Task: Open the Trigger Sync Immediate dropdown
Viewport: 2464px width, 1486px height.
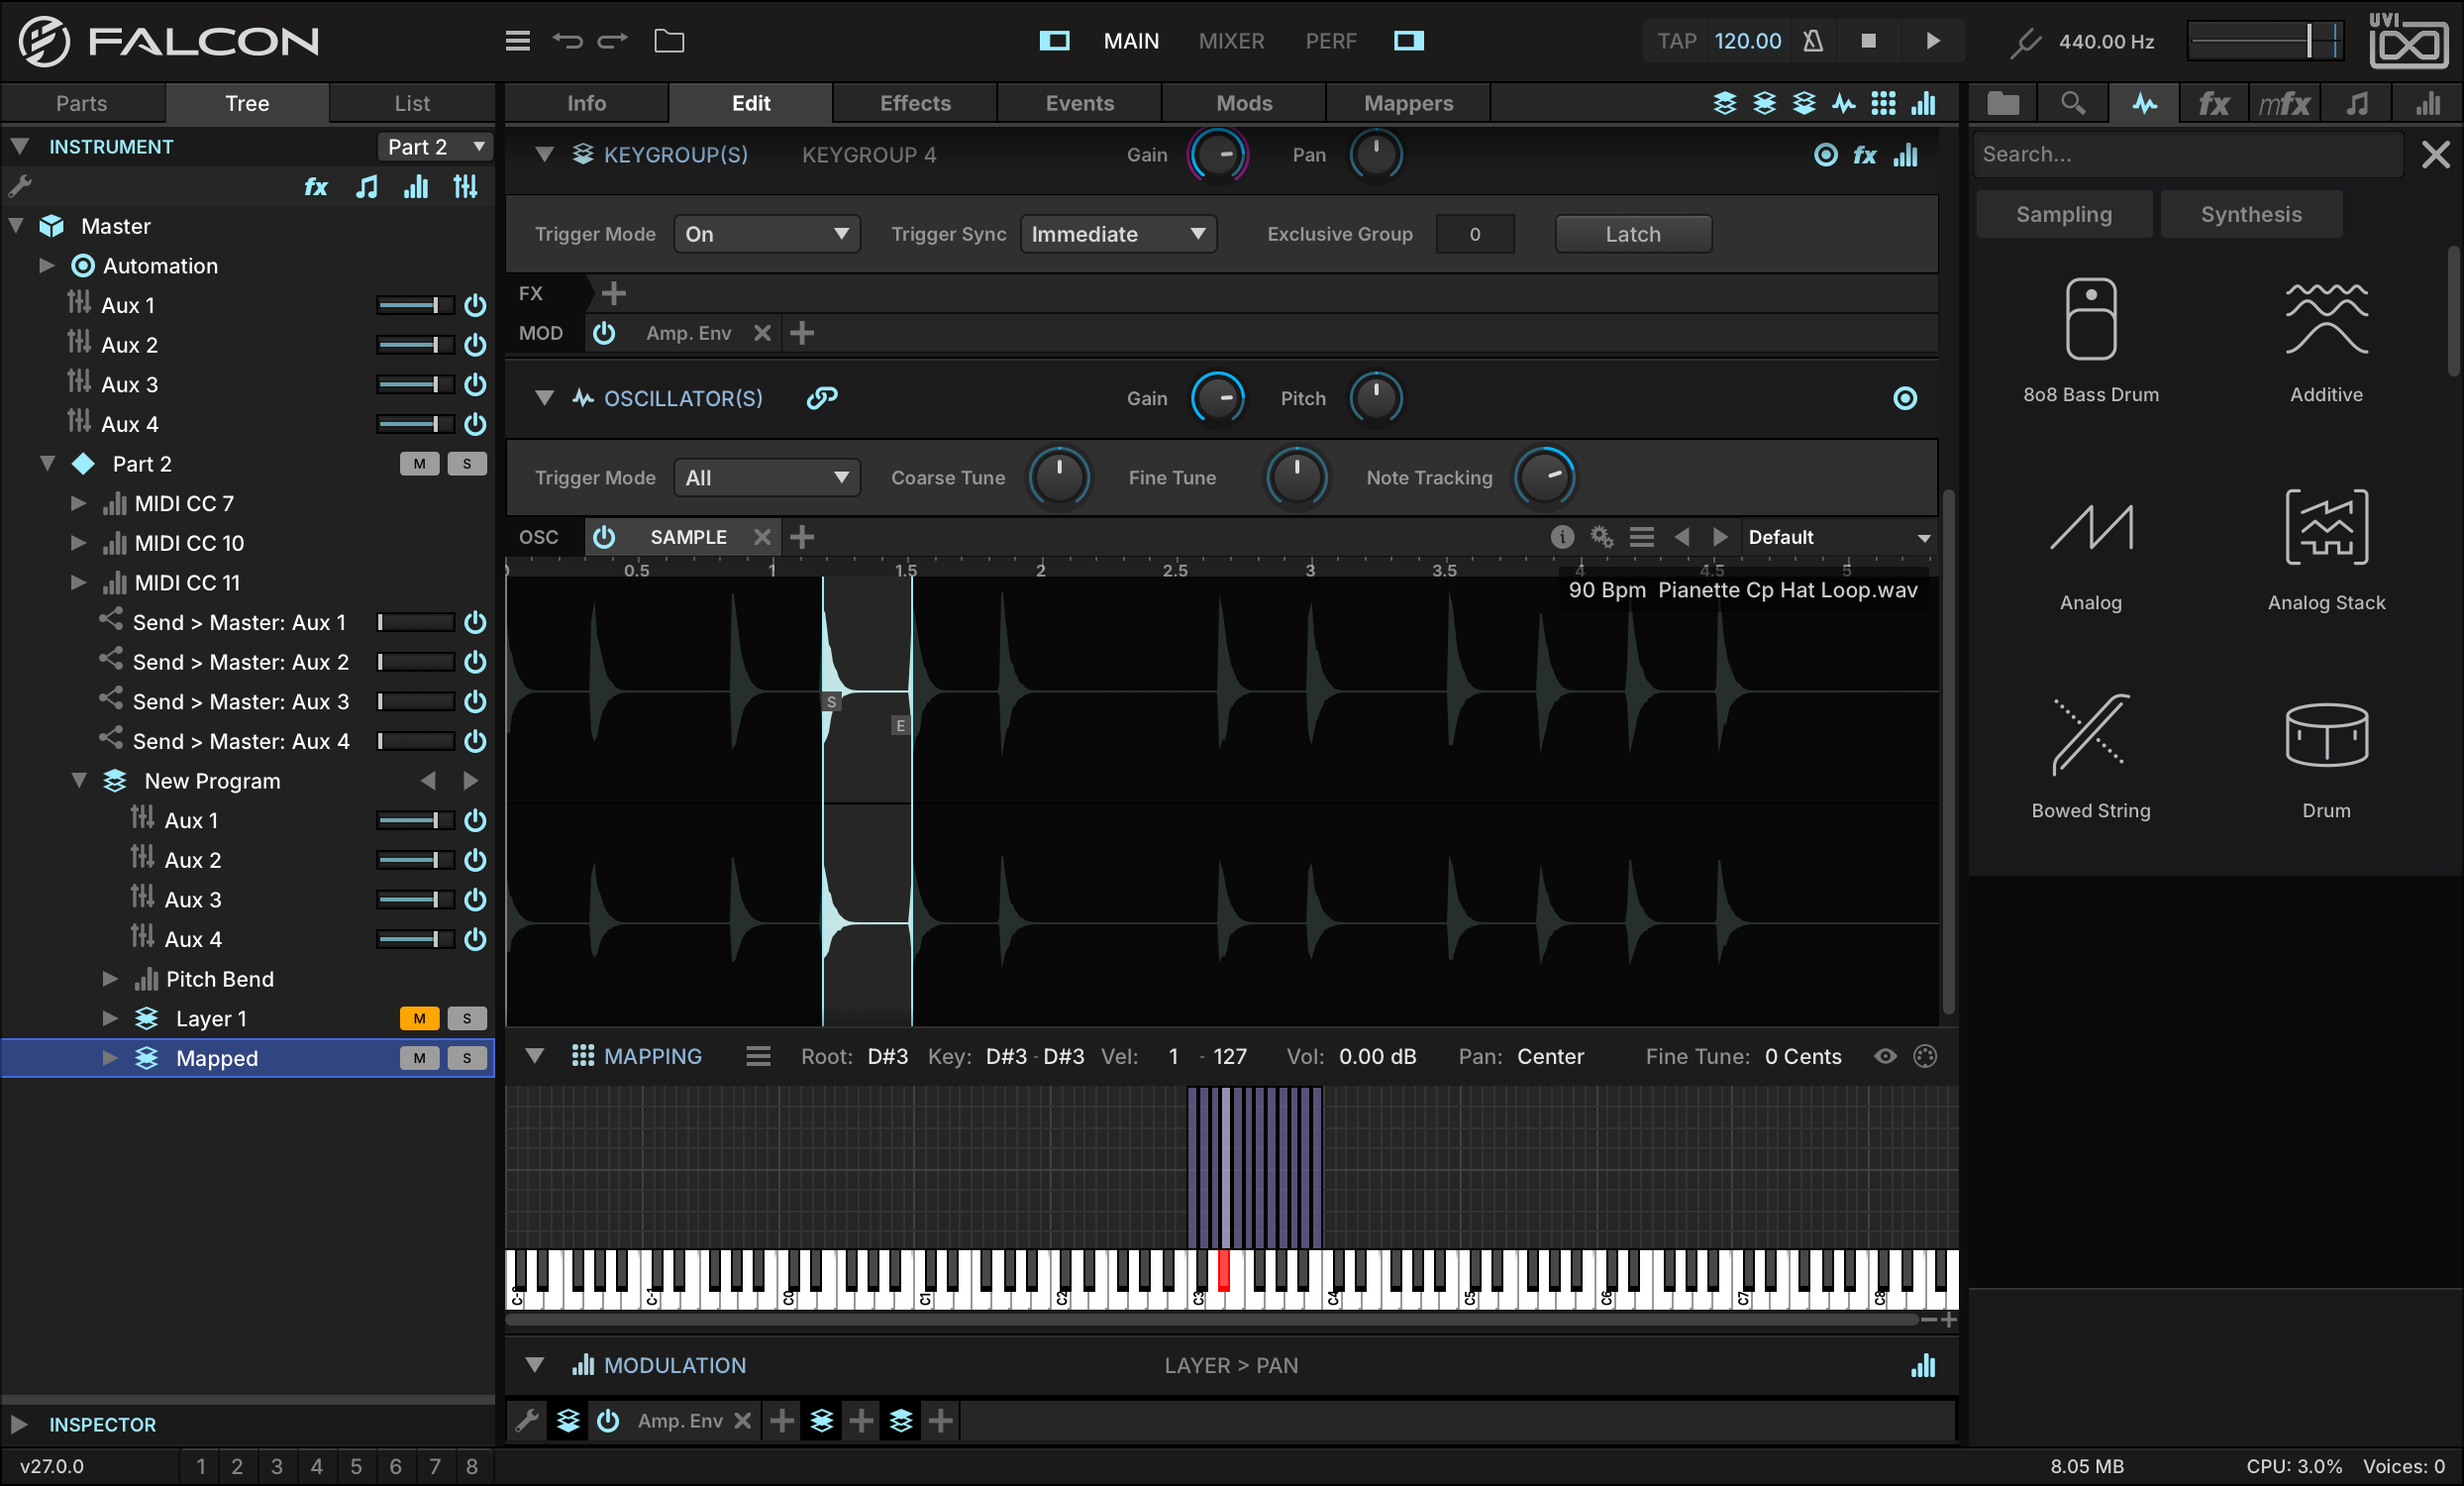Action: pyautogui.click(x=1118, y=234)
